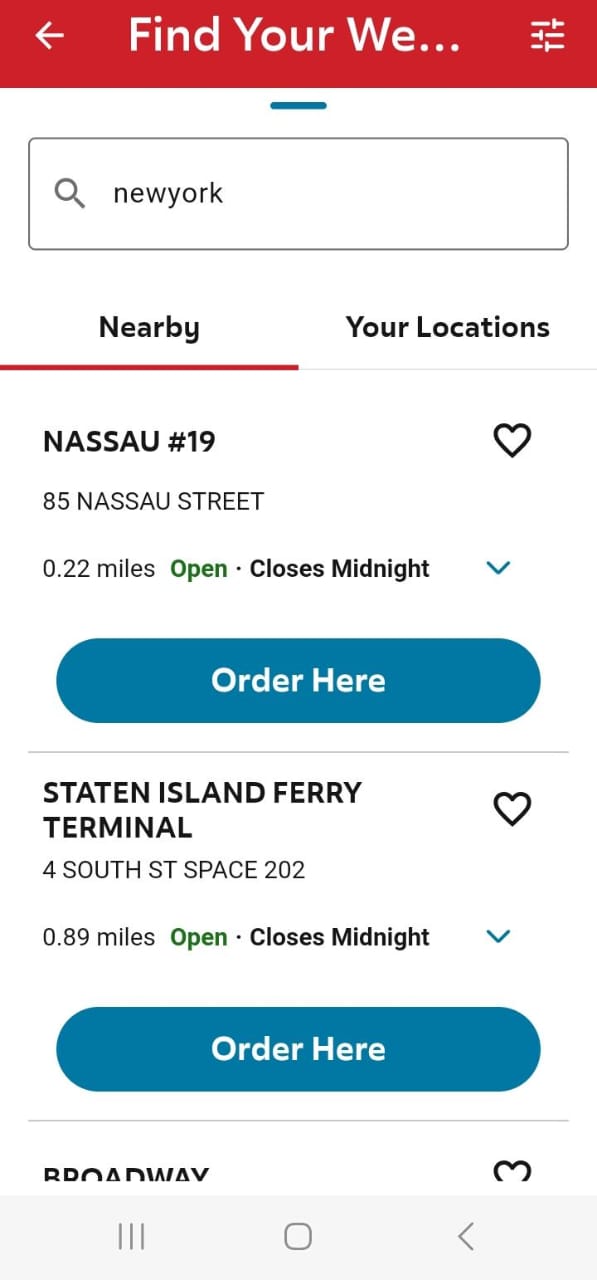Open the filter settings icon

[548, 36]
